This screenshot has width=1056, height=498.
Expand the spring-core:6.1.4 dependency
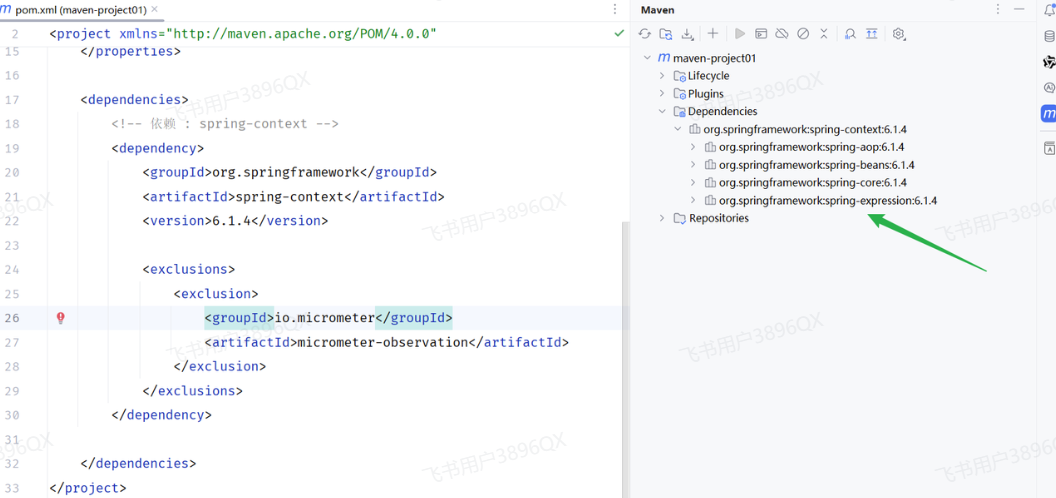click(x=693, y=183)
